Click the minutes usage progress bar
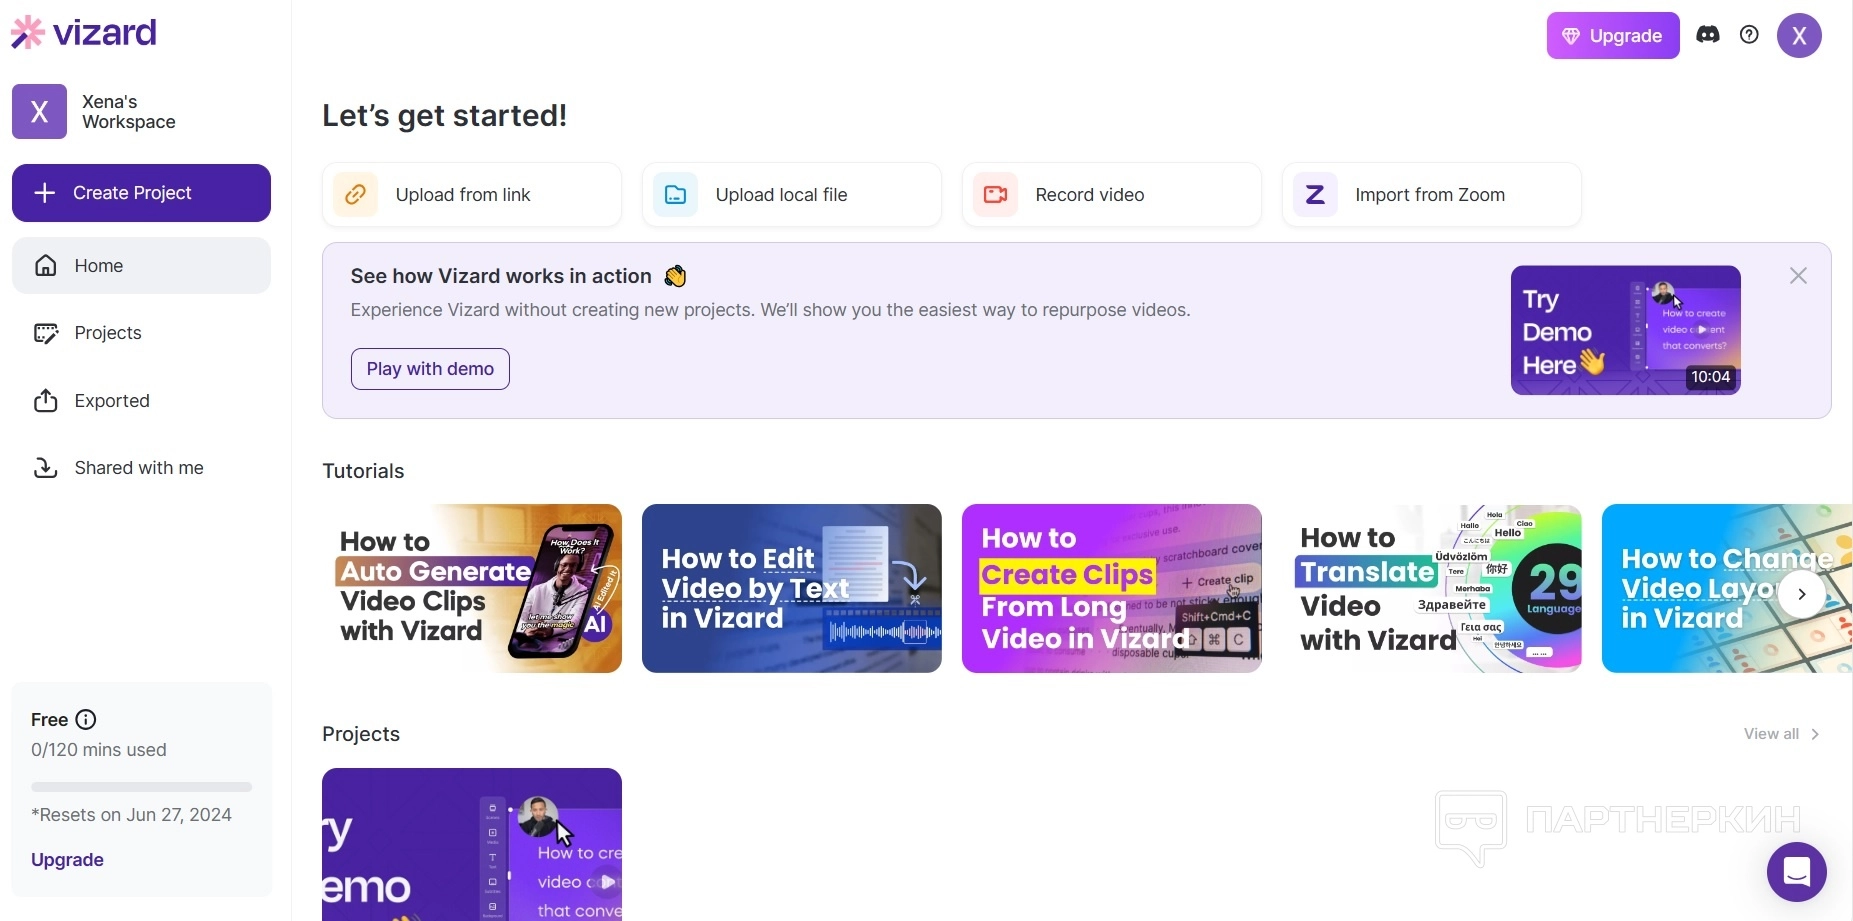Viewport: 1853px width, 921px height. [x=141, y=787]
